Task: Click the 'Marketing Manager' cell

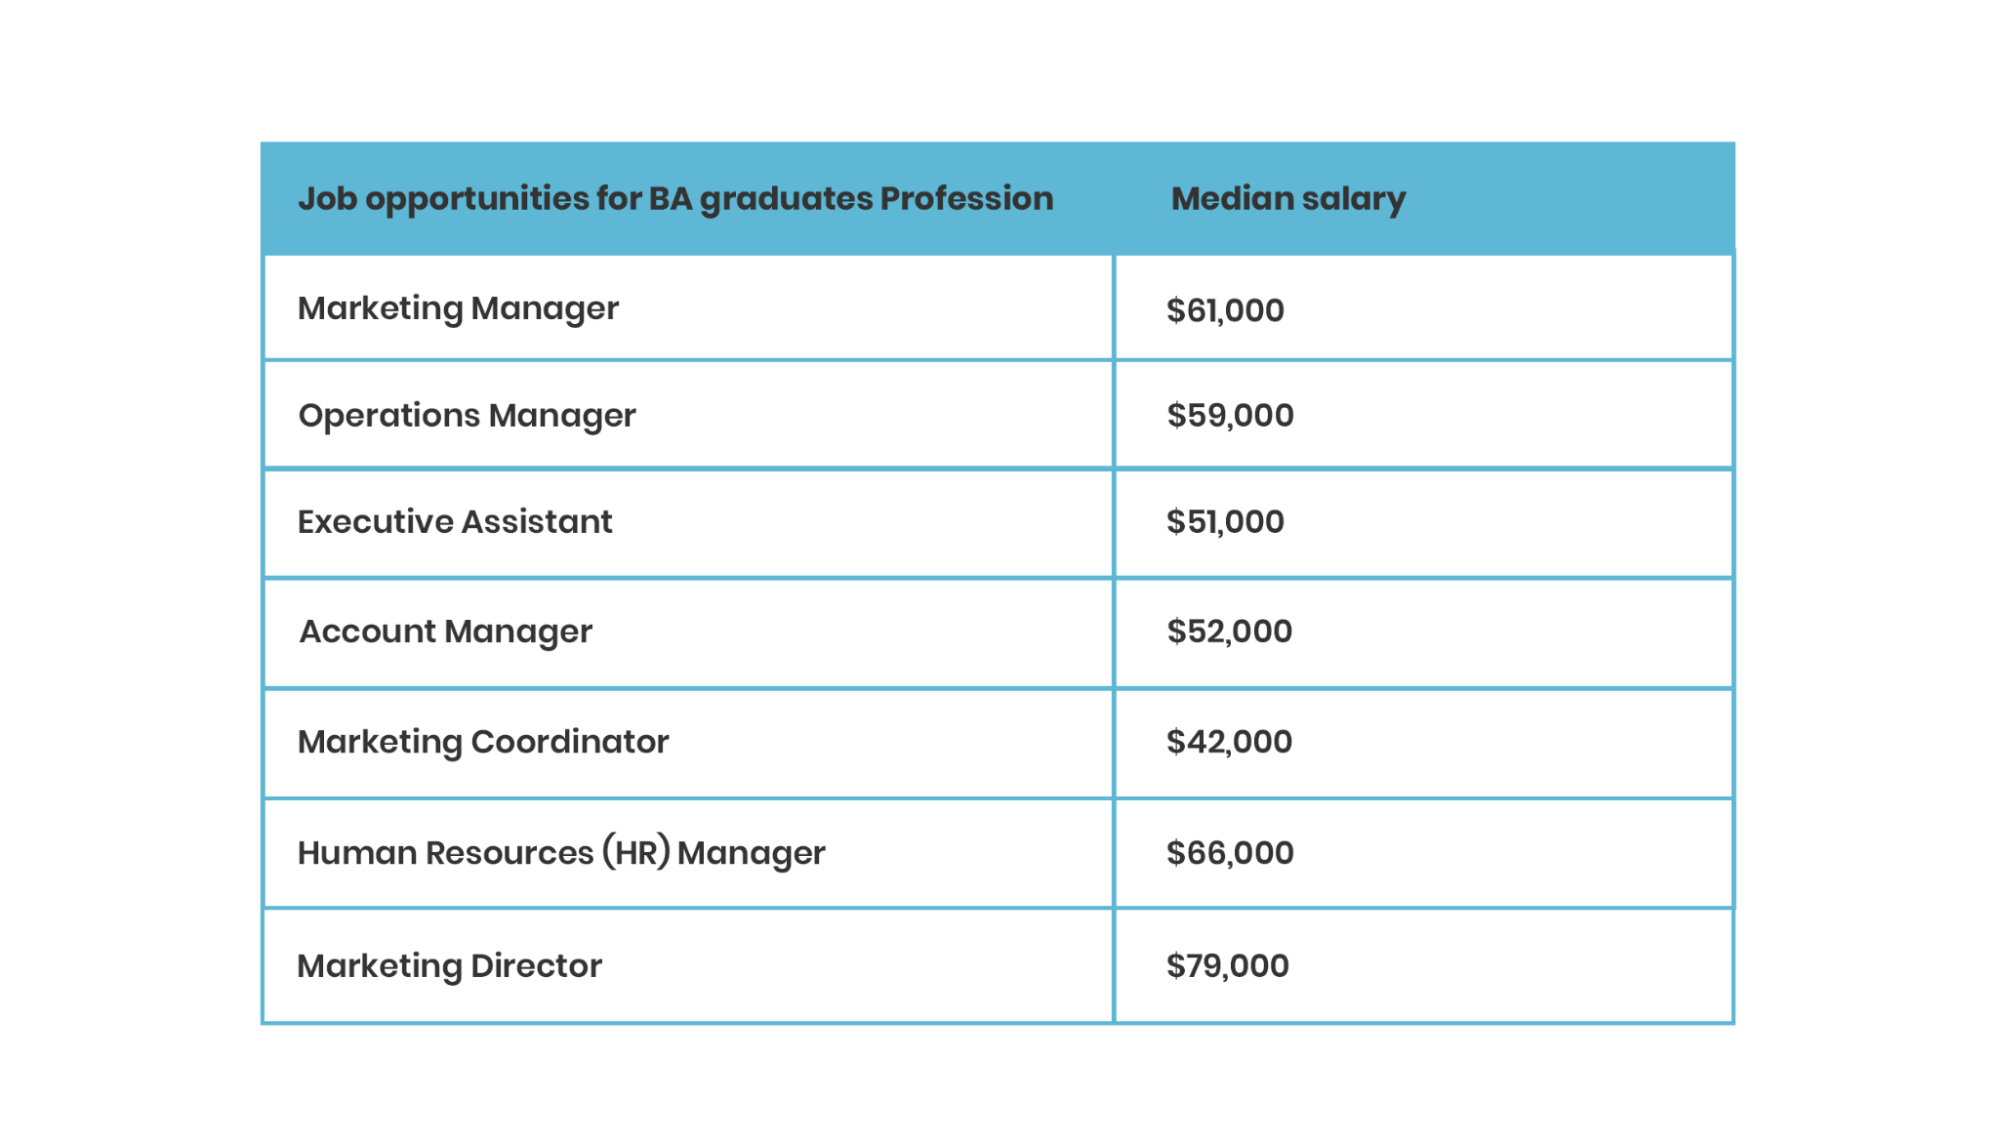Action: pyautogui.click(x=458, y=309)
